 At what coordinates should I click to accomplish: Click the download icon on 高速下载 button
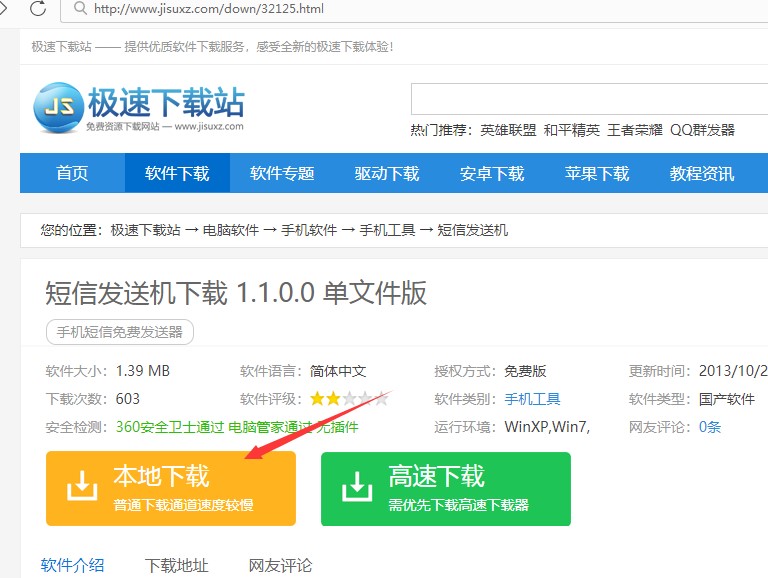point(357,486)
